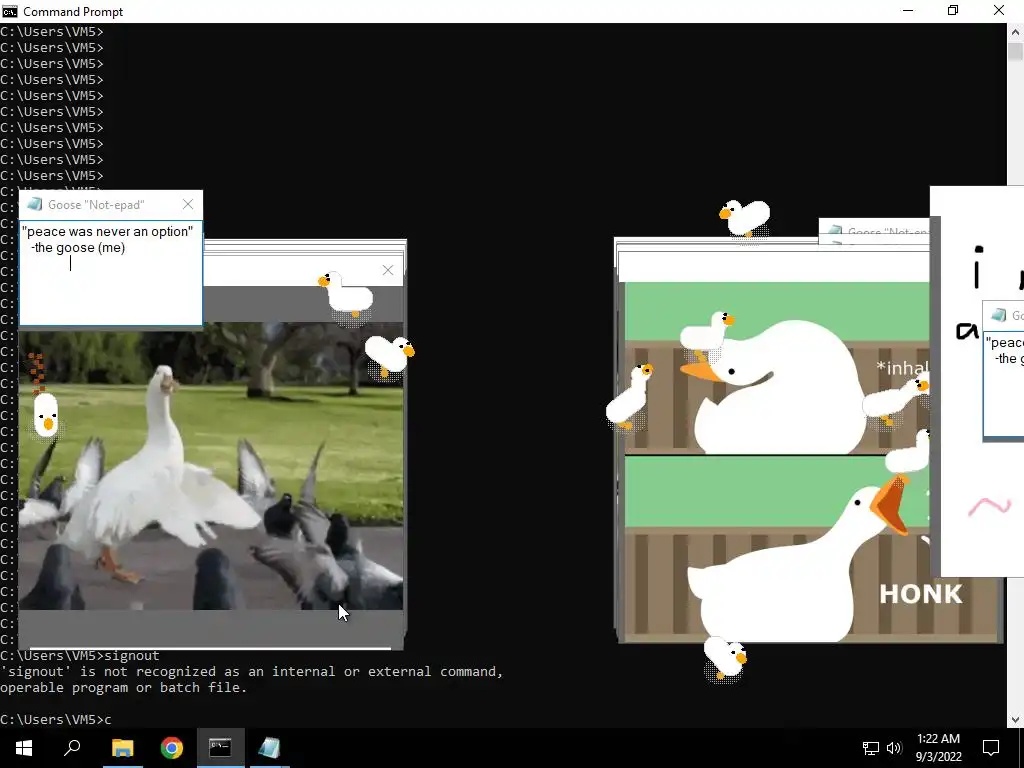Click the Command Prompt scroll up arrow
The image size is (1024, 768).
[1016, 31]
